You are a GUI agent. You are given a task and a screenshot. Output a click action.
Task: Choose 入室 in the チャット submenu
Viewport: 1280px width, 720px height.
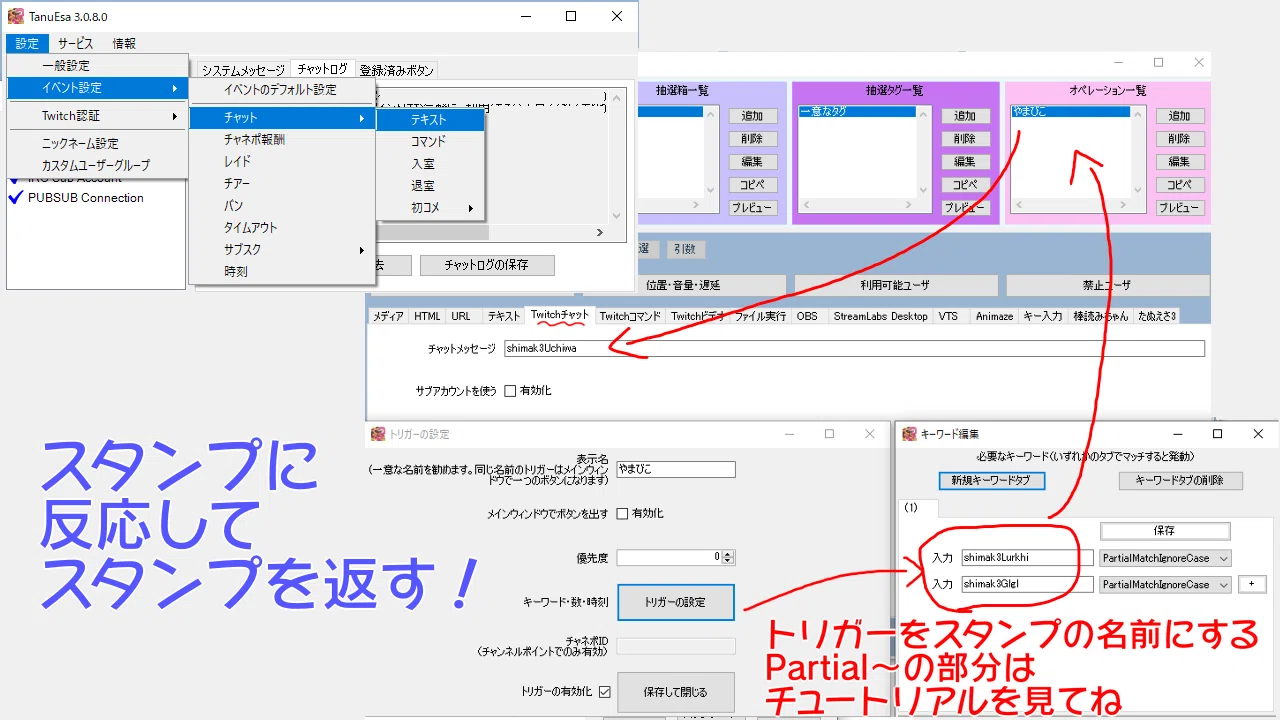[x=430, y=163]
